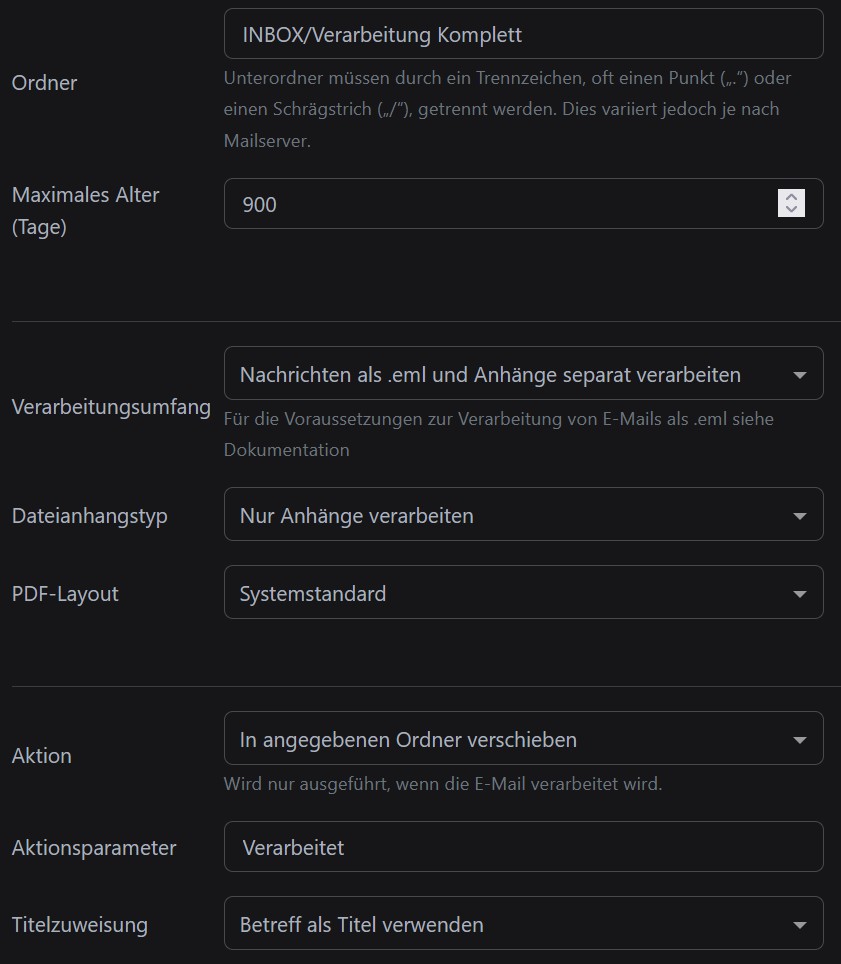841x964 pixels.
Task: Open the PDF-Layout dropdown
Action: (523, 593)
